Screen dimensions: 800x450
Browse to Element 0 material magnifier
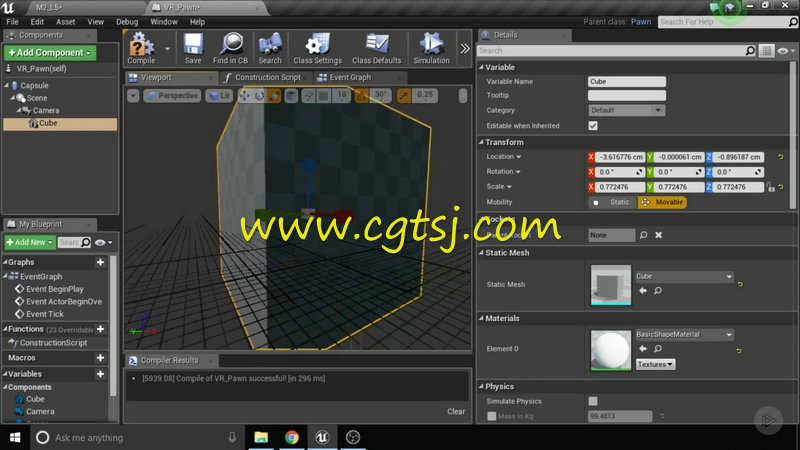(658, 348)
